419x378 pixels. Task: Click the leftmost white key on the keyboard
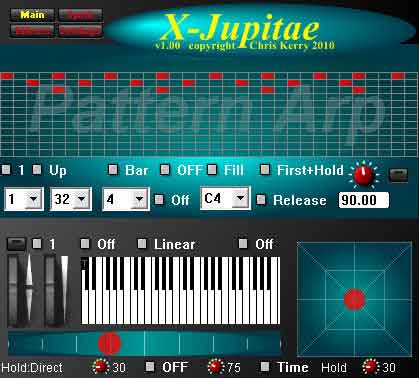pyautogui.click(x=85, y=307)
